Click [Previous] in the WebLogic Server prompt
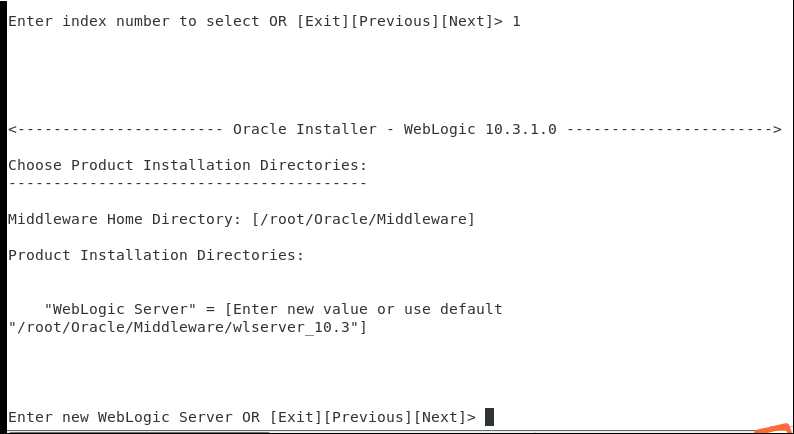 pos(368,417)
